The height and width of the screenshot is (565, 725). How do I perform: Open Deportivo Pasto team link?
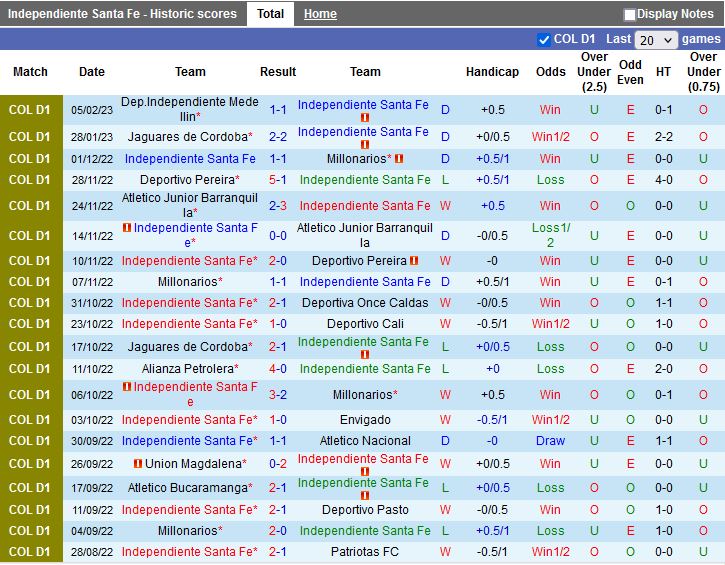pyautogui.click(x=365, y=510)
